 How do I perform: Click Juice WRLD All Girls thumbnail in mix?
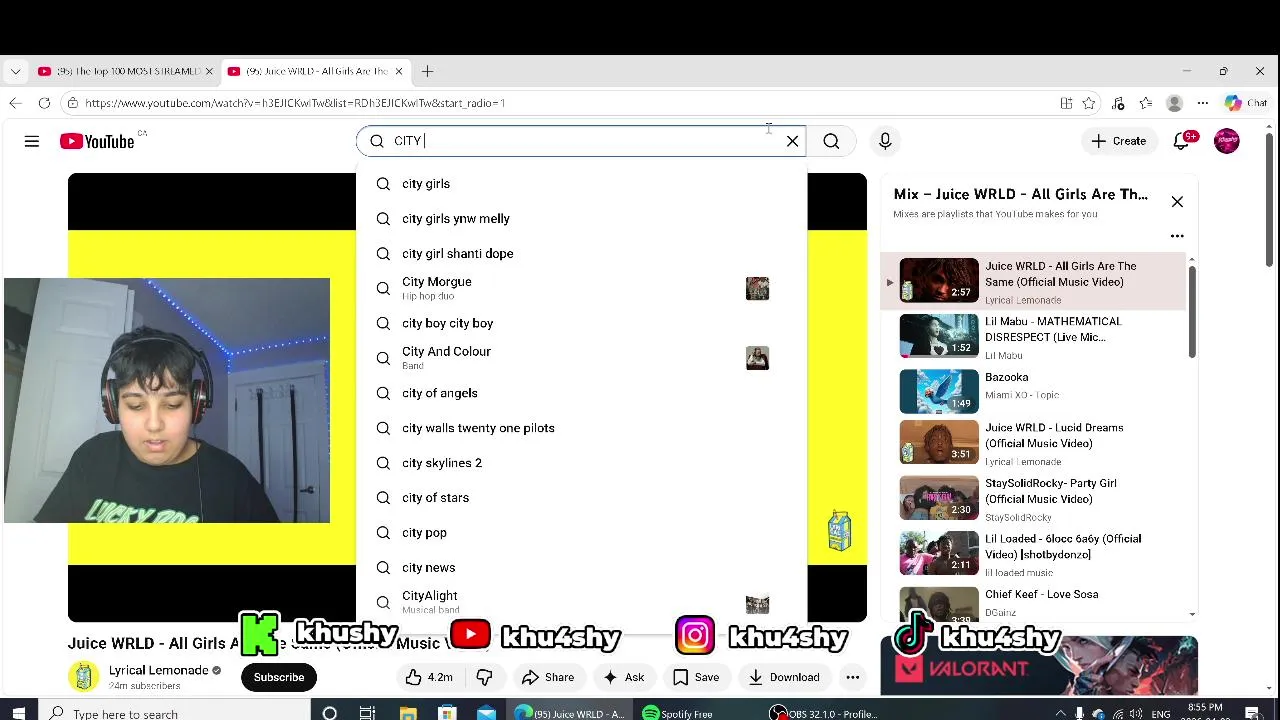tap(939, 280)
